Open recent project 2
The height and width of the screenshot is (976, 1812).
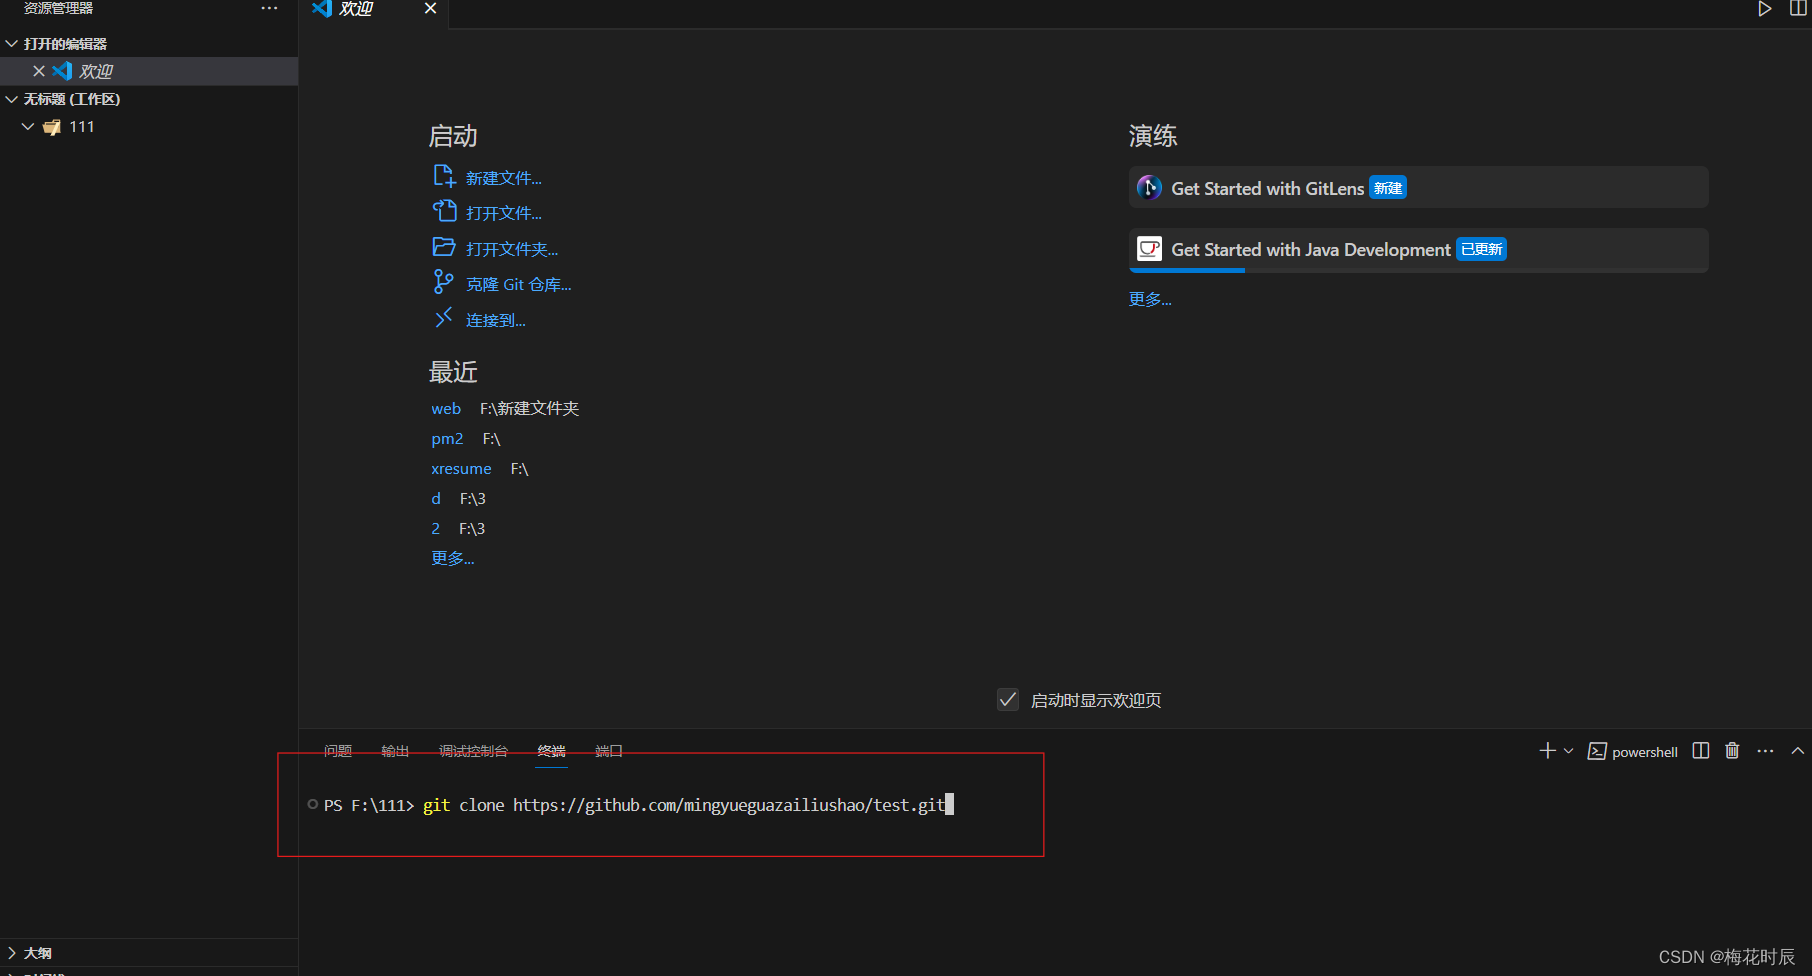tap(435, 528)
